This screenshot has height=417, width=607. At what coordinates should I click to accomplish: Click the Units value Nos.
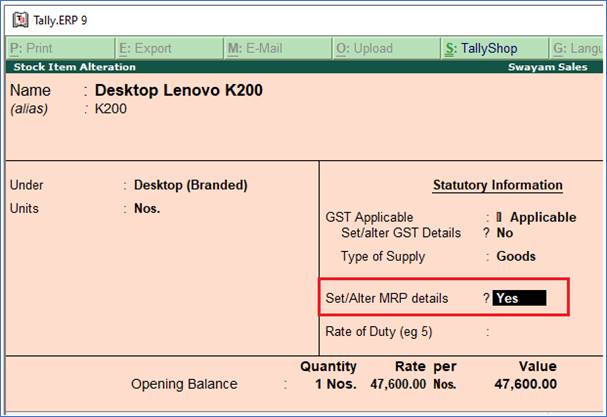pos(147,208)
